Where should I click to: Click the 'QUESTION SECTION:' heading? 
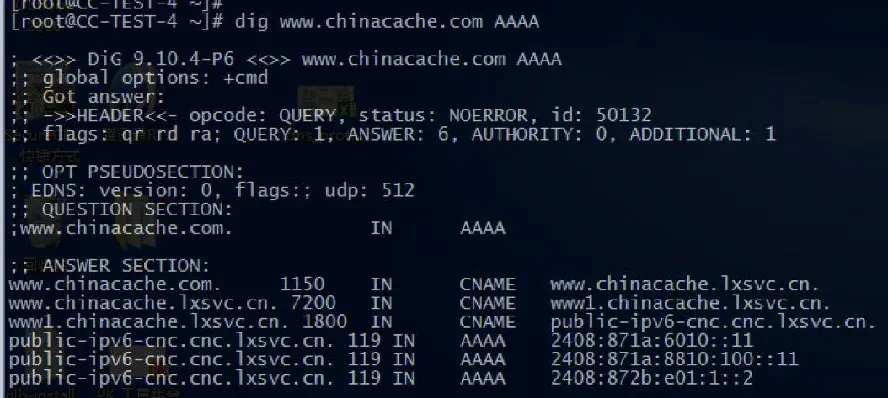(x=137, y=209)
